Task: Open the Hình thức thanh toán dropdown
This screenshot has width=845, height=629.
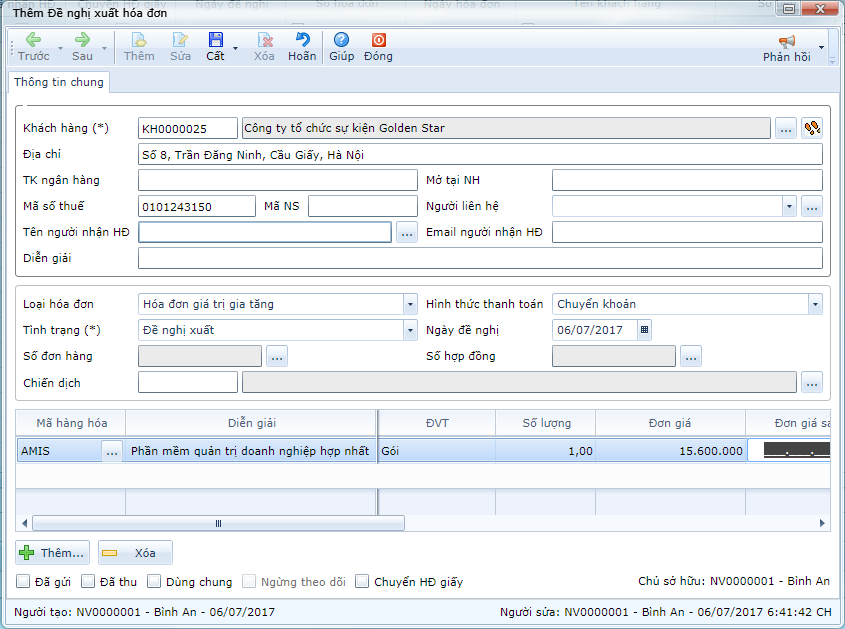Action: pos(815,304)
